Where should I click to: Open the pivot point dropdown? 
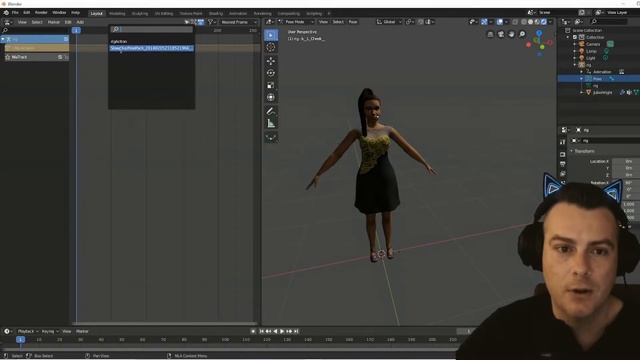[409, 22]
